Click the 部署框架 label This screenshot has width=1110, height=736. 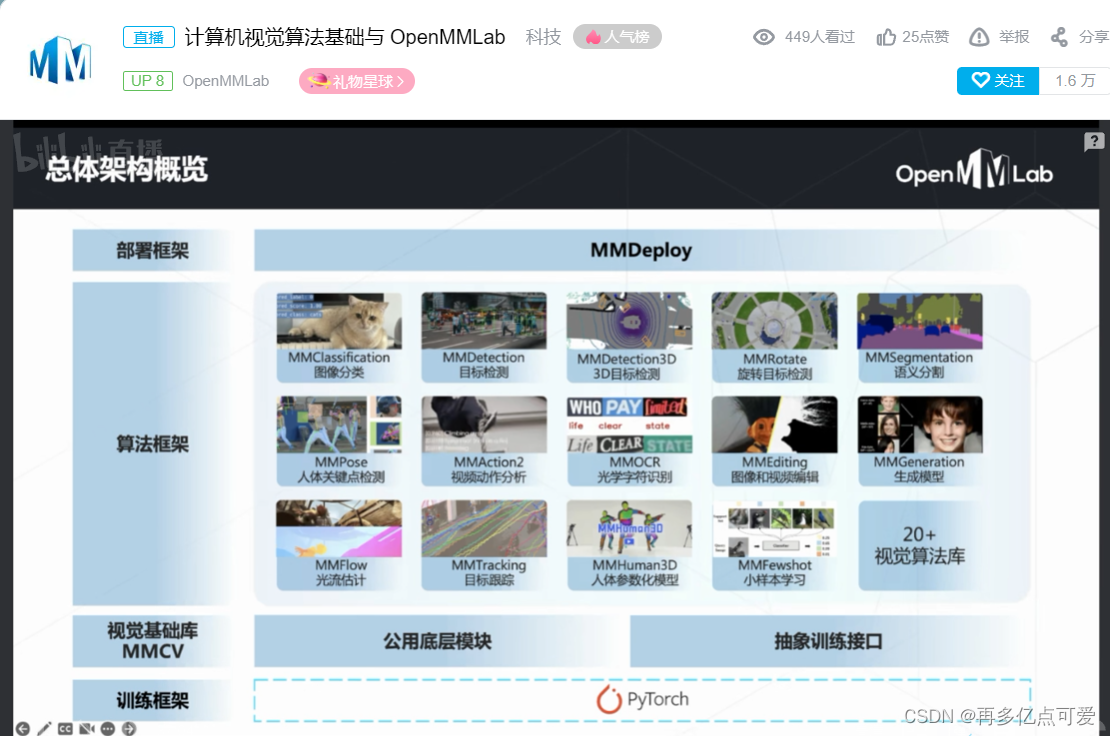coord(152,250)
